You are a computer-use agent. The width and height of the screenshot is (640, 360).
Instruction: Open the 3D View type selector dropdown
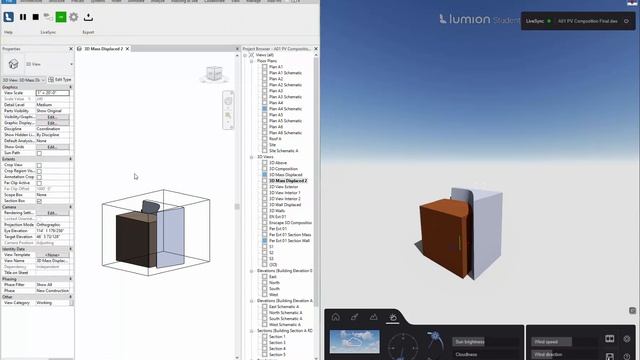tap(71, 64)
